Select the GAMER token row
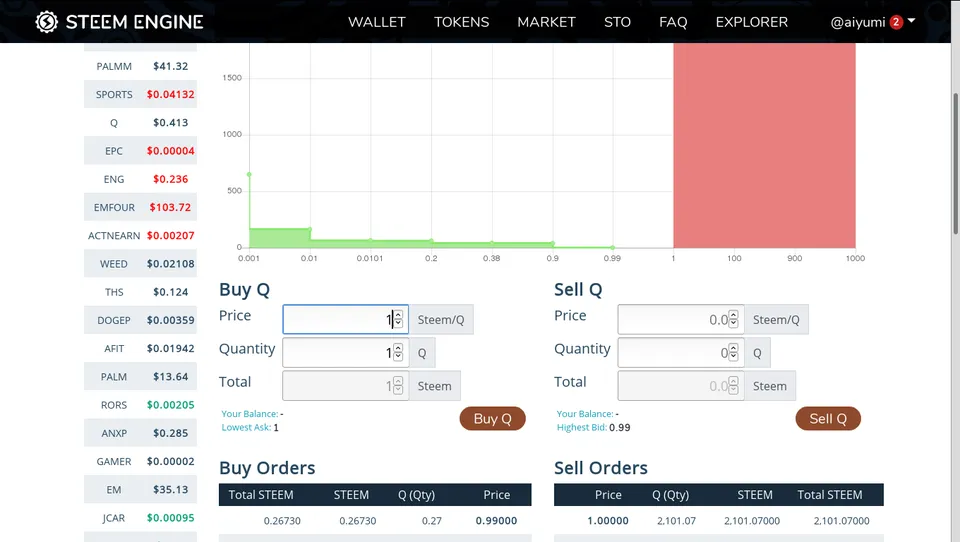Image resolution: width=960 pixels, height=542 pixels. (x=140, y=461)
